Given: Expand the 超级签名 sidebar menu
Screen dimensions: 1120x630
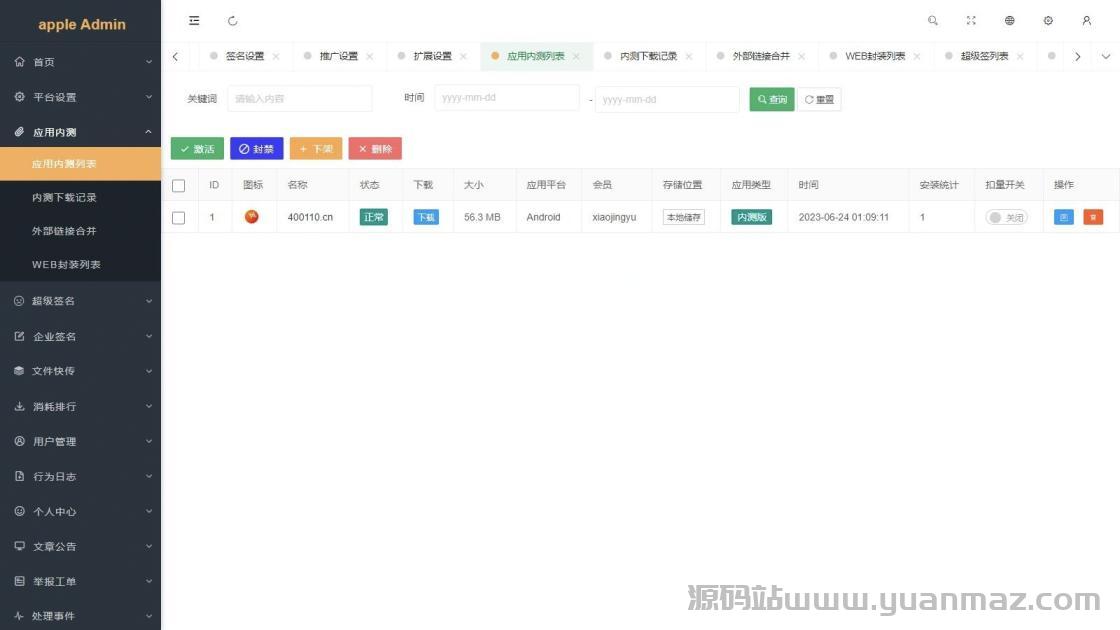Looking at the screenshot, I should [80, 301].
